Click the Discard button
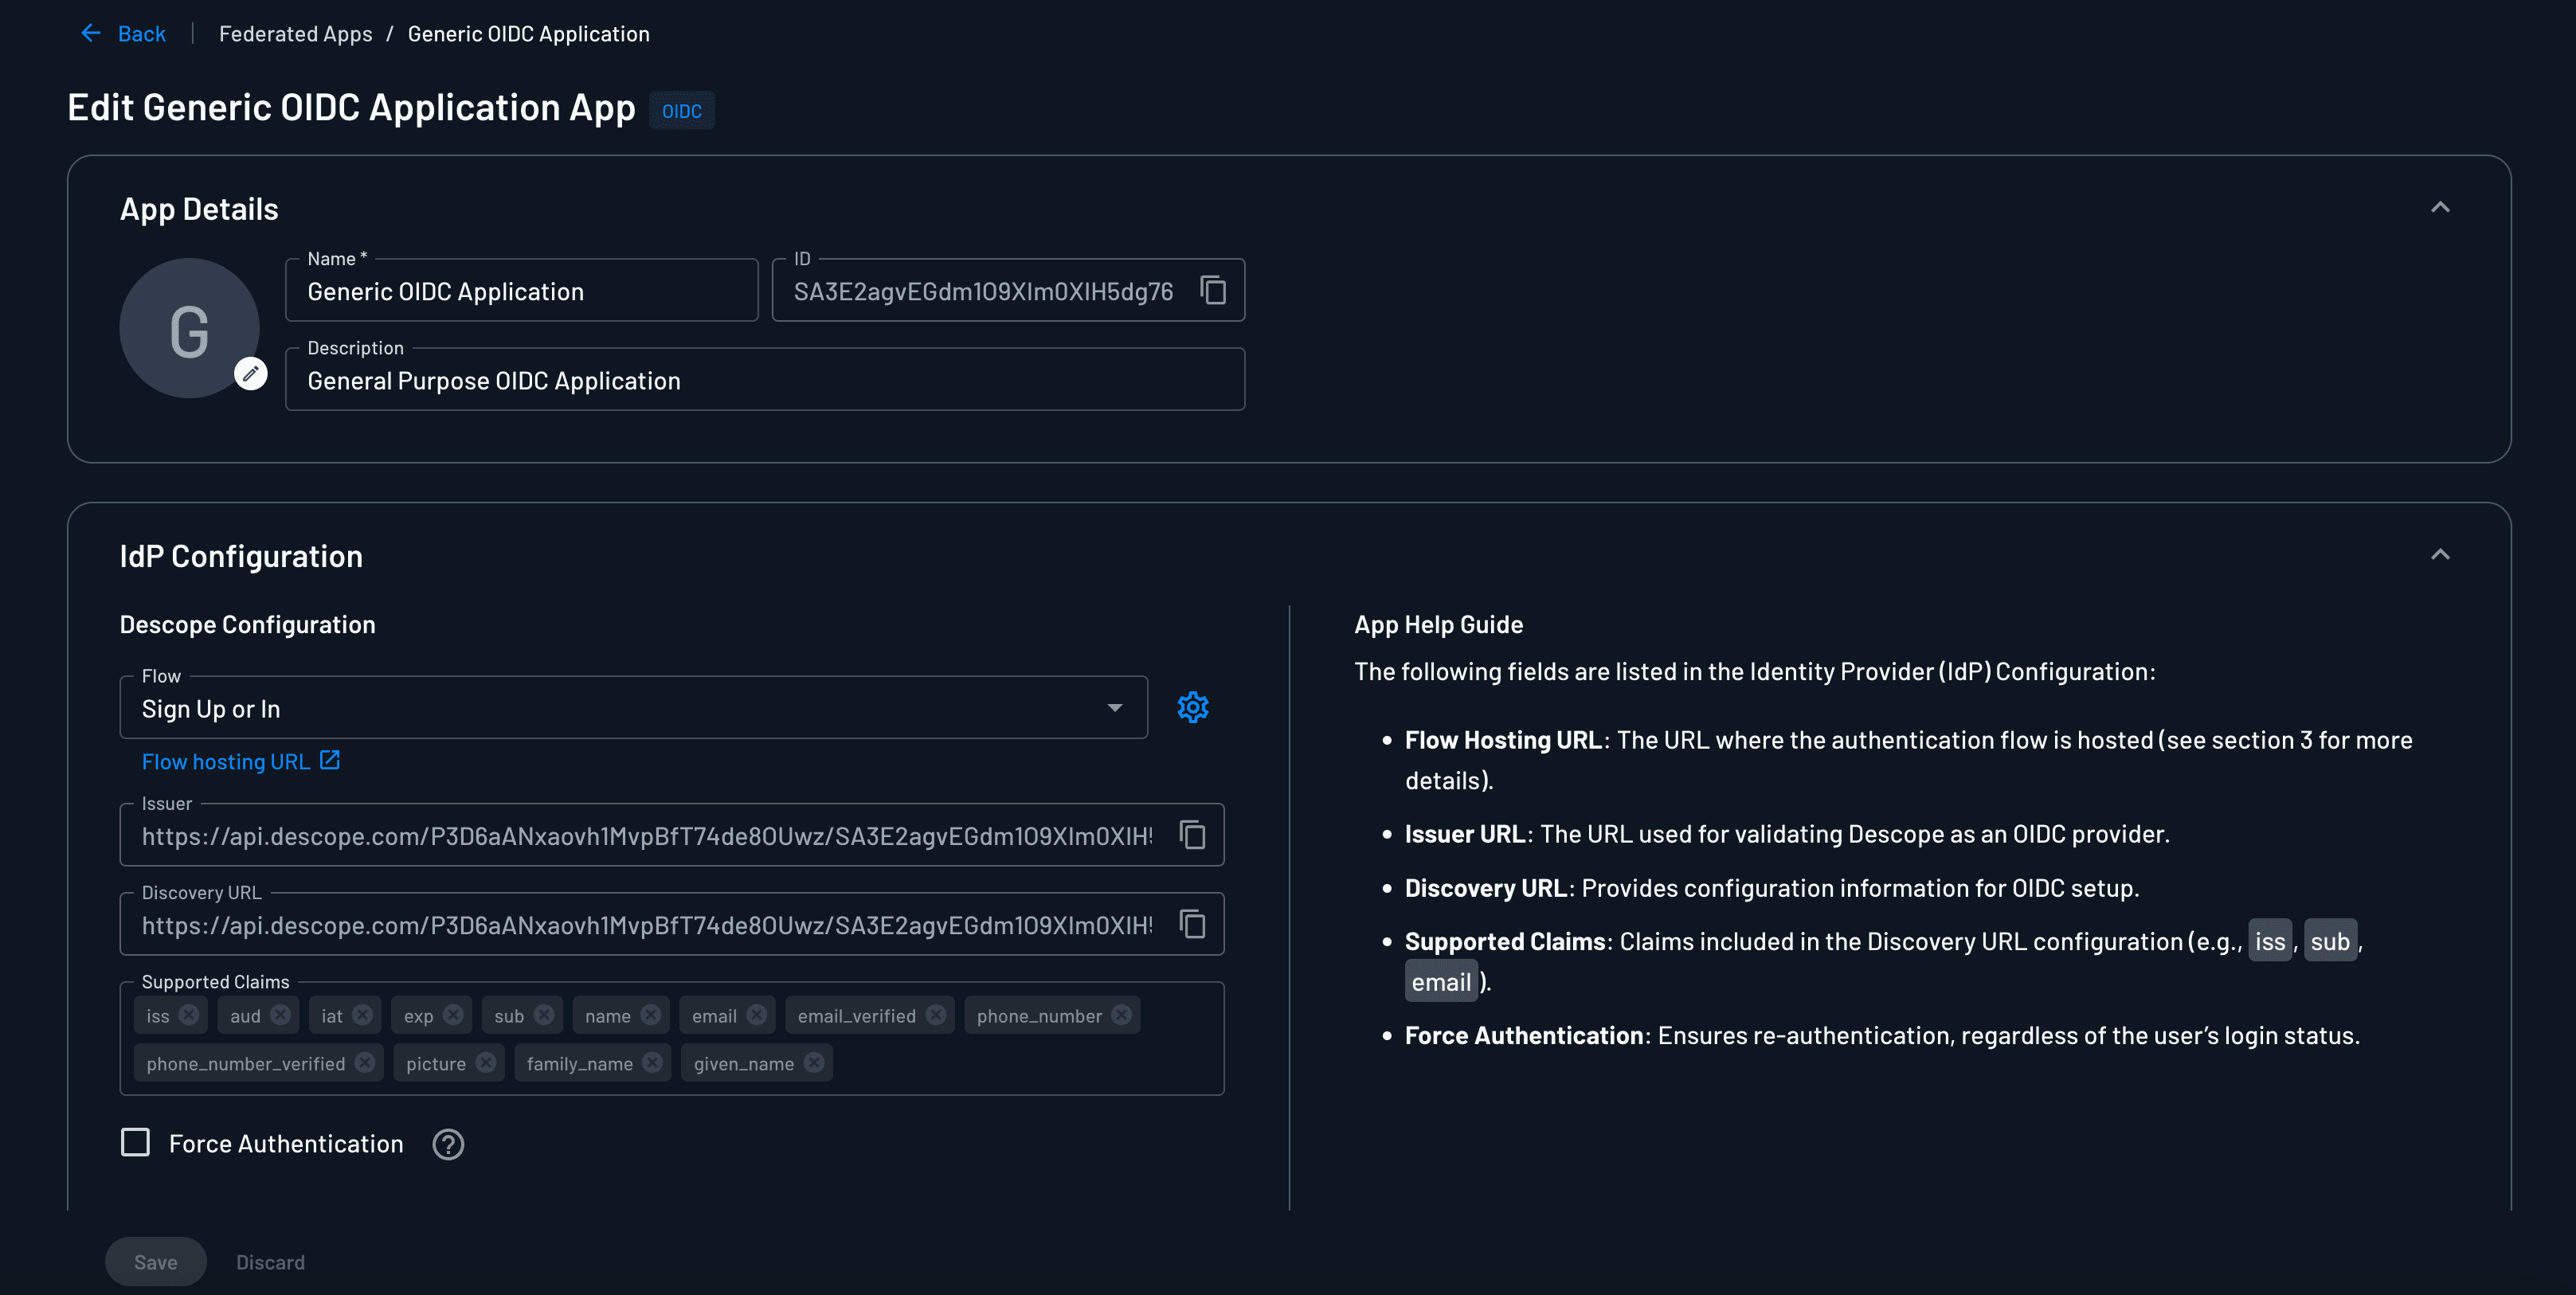The width and height of the screenshot is (2576, 1295). tap(270, 1262)
